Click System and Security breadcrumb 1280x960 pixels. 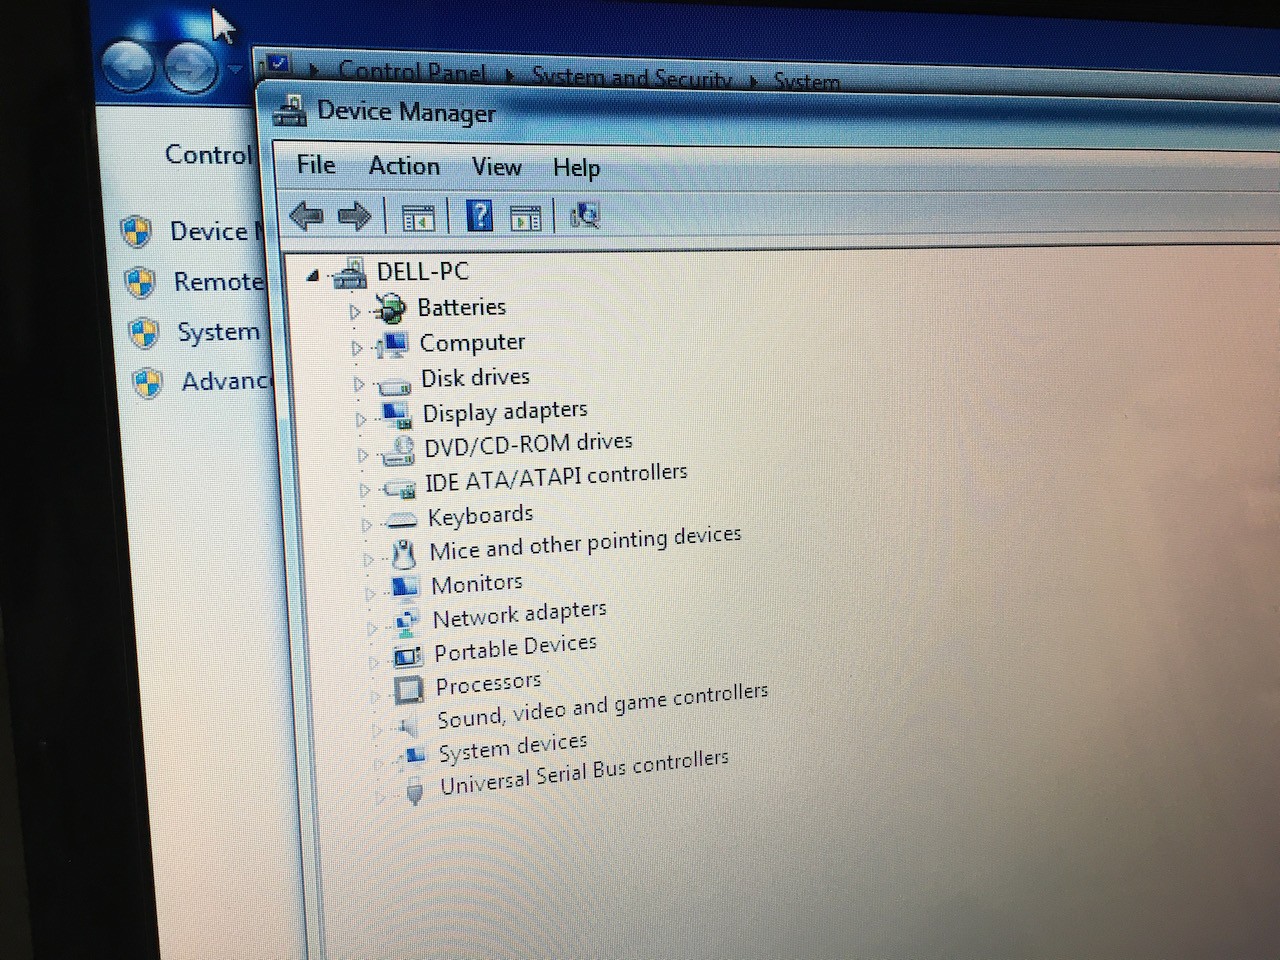631,78
